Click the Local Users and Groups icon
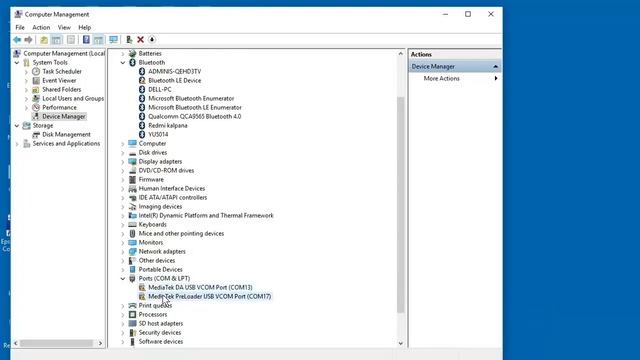The image size is (640, 360). pyautogui.click(x=36, y=98)
